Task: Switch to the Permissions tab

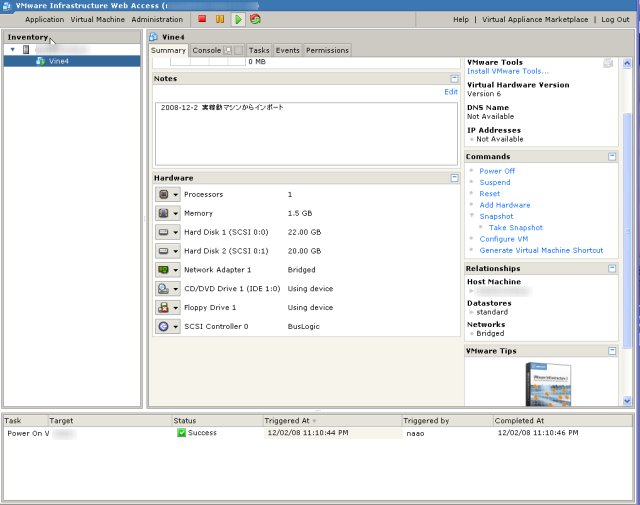Action: pyautogui.click(x=327, y=50)
